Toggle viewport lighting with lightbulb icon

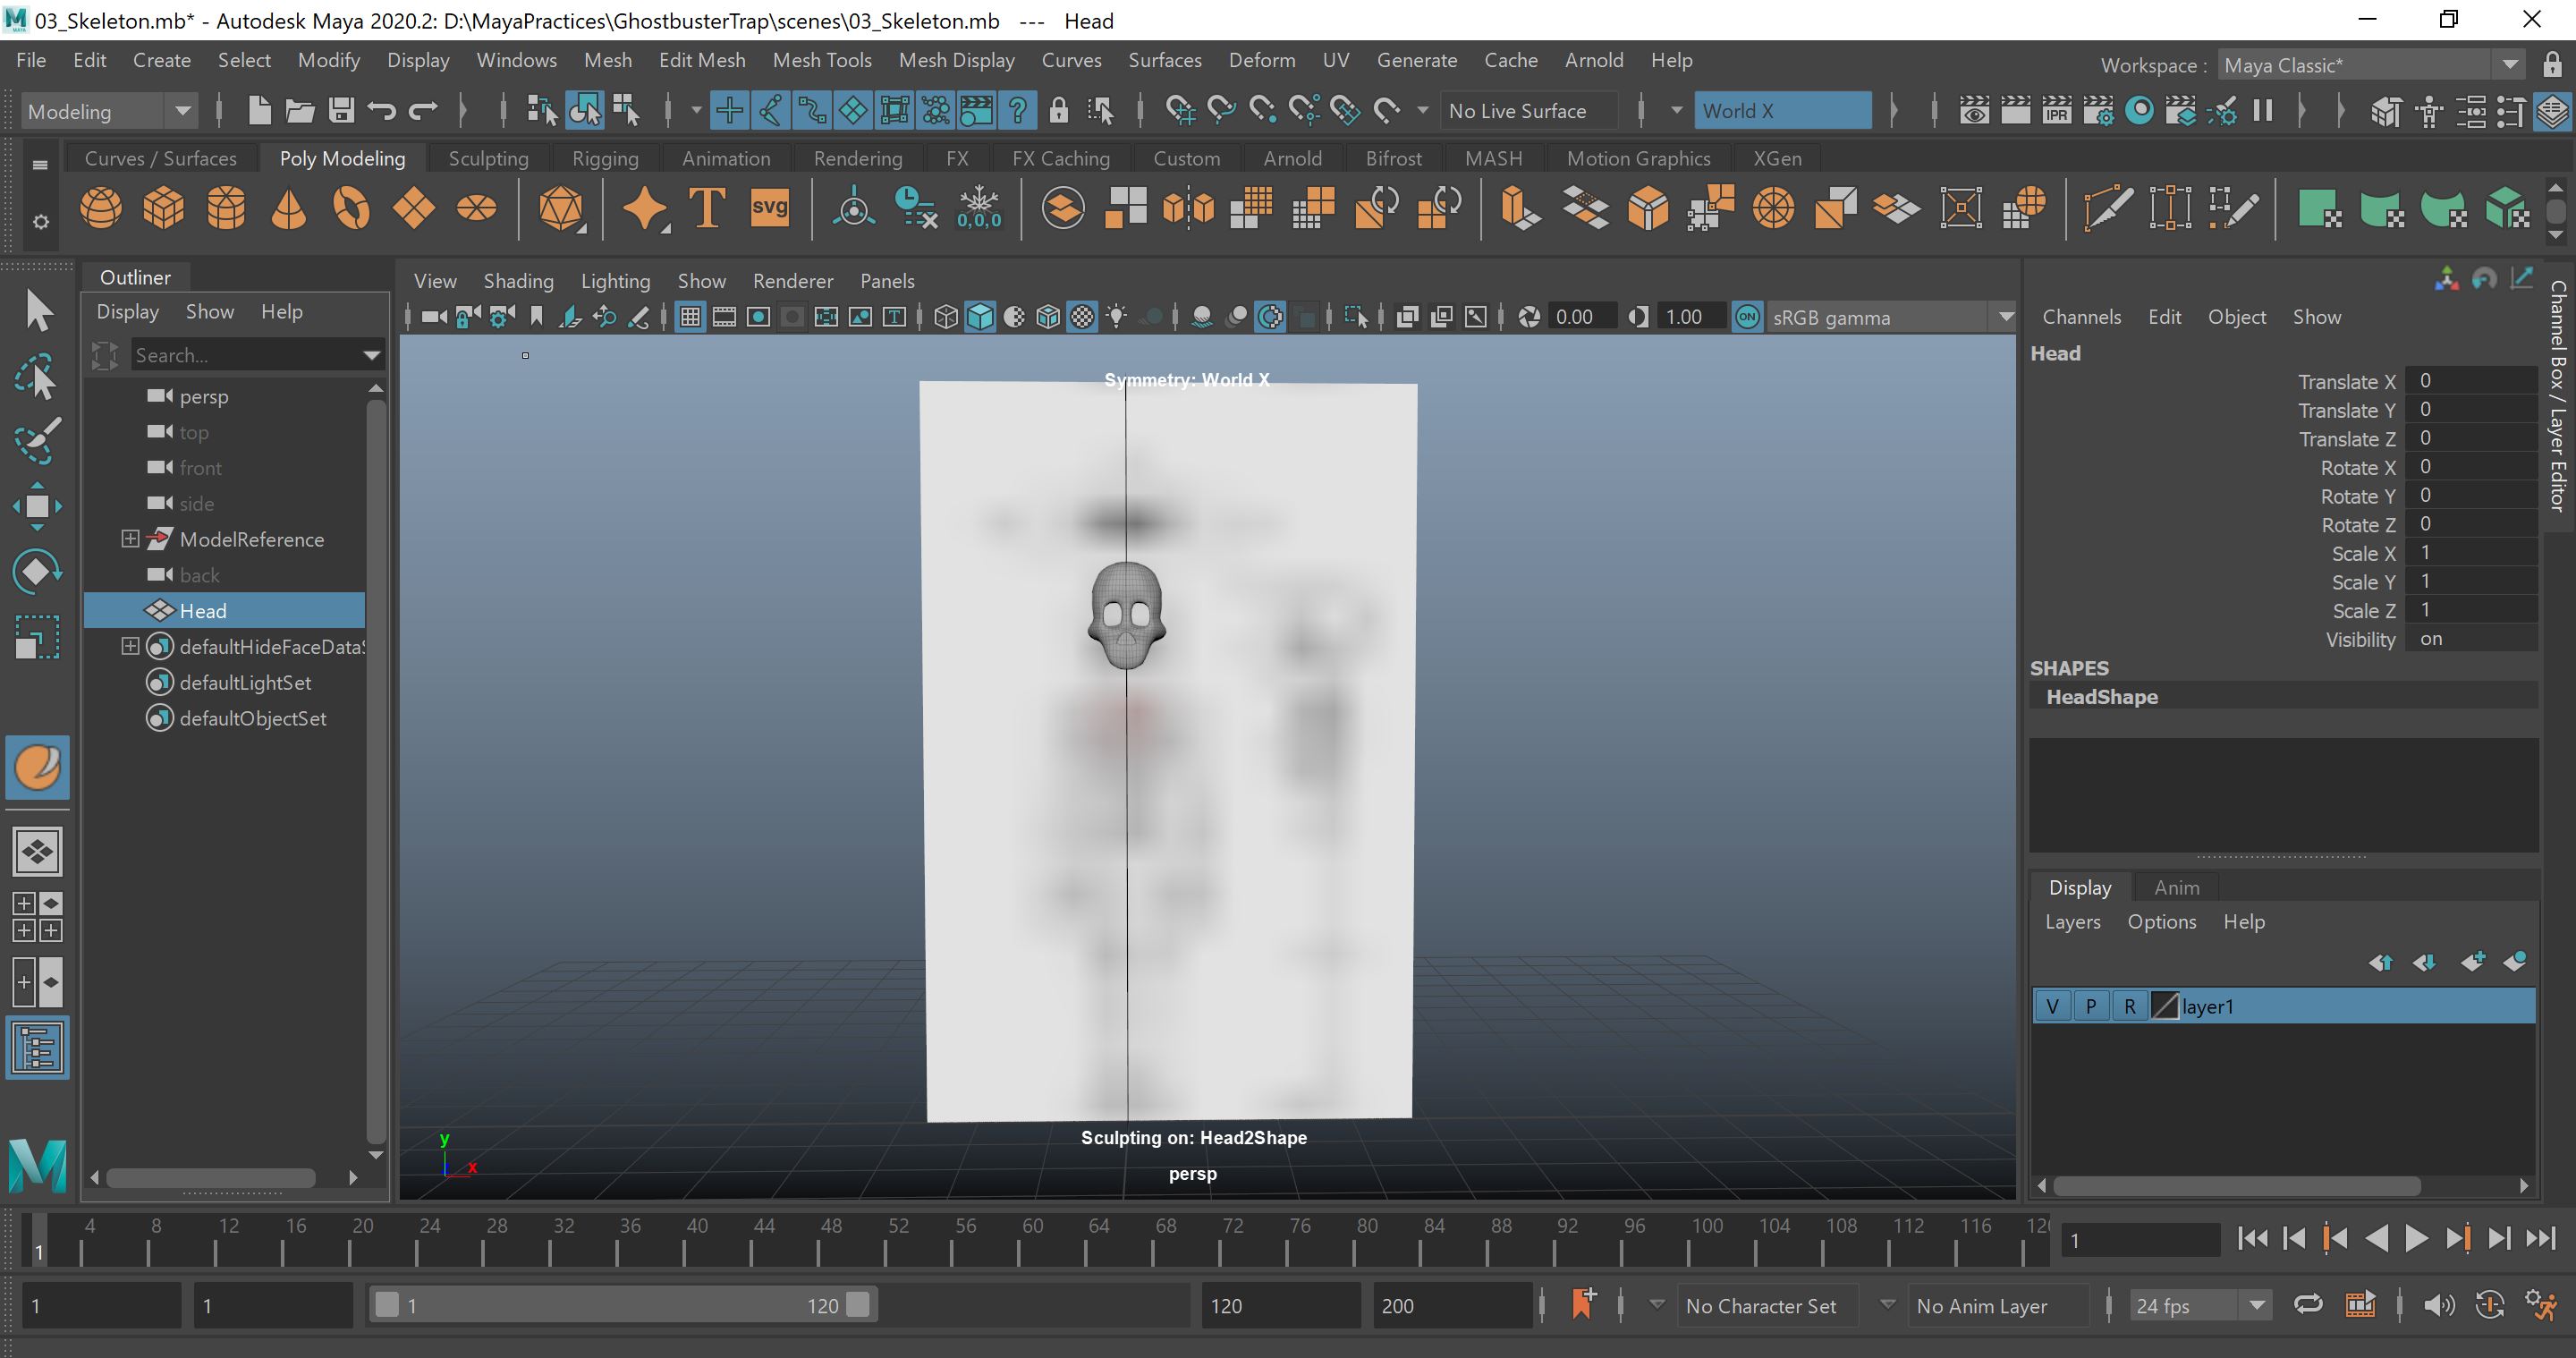point(1117,317)
